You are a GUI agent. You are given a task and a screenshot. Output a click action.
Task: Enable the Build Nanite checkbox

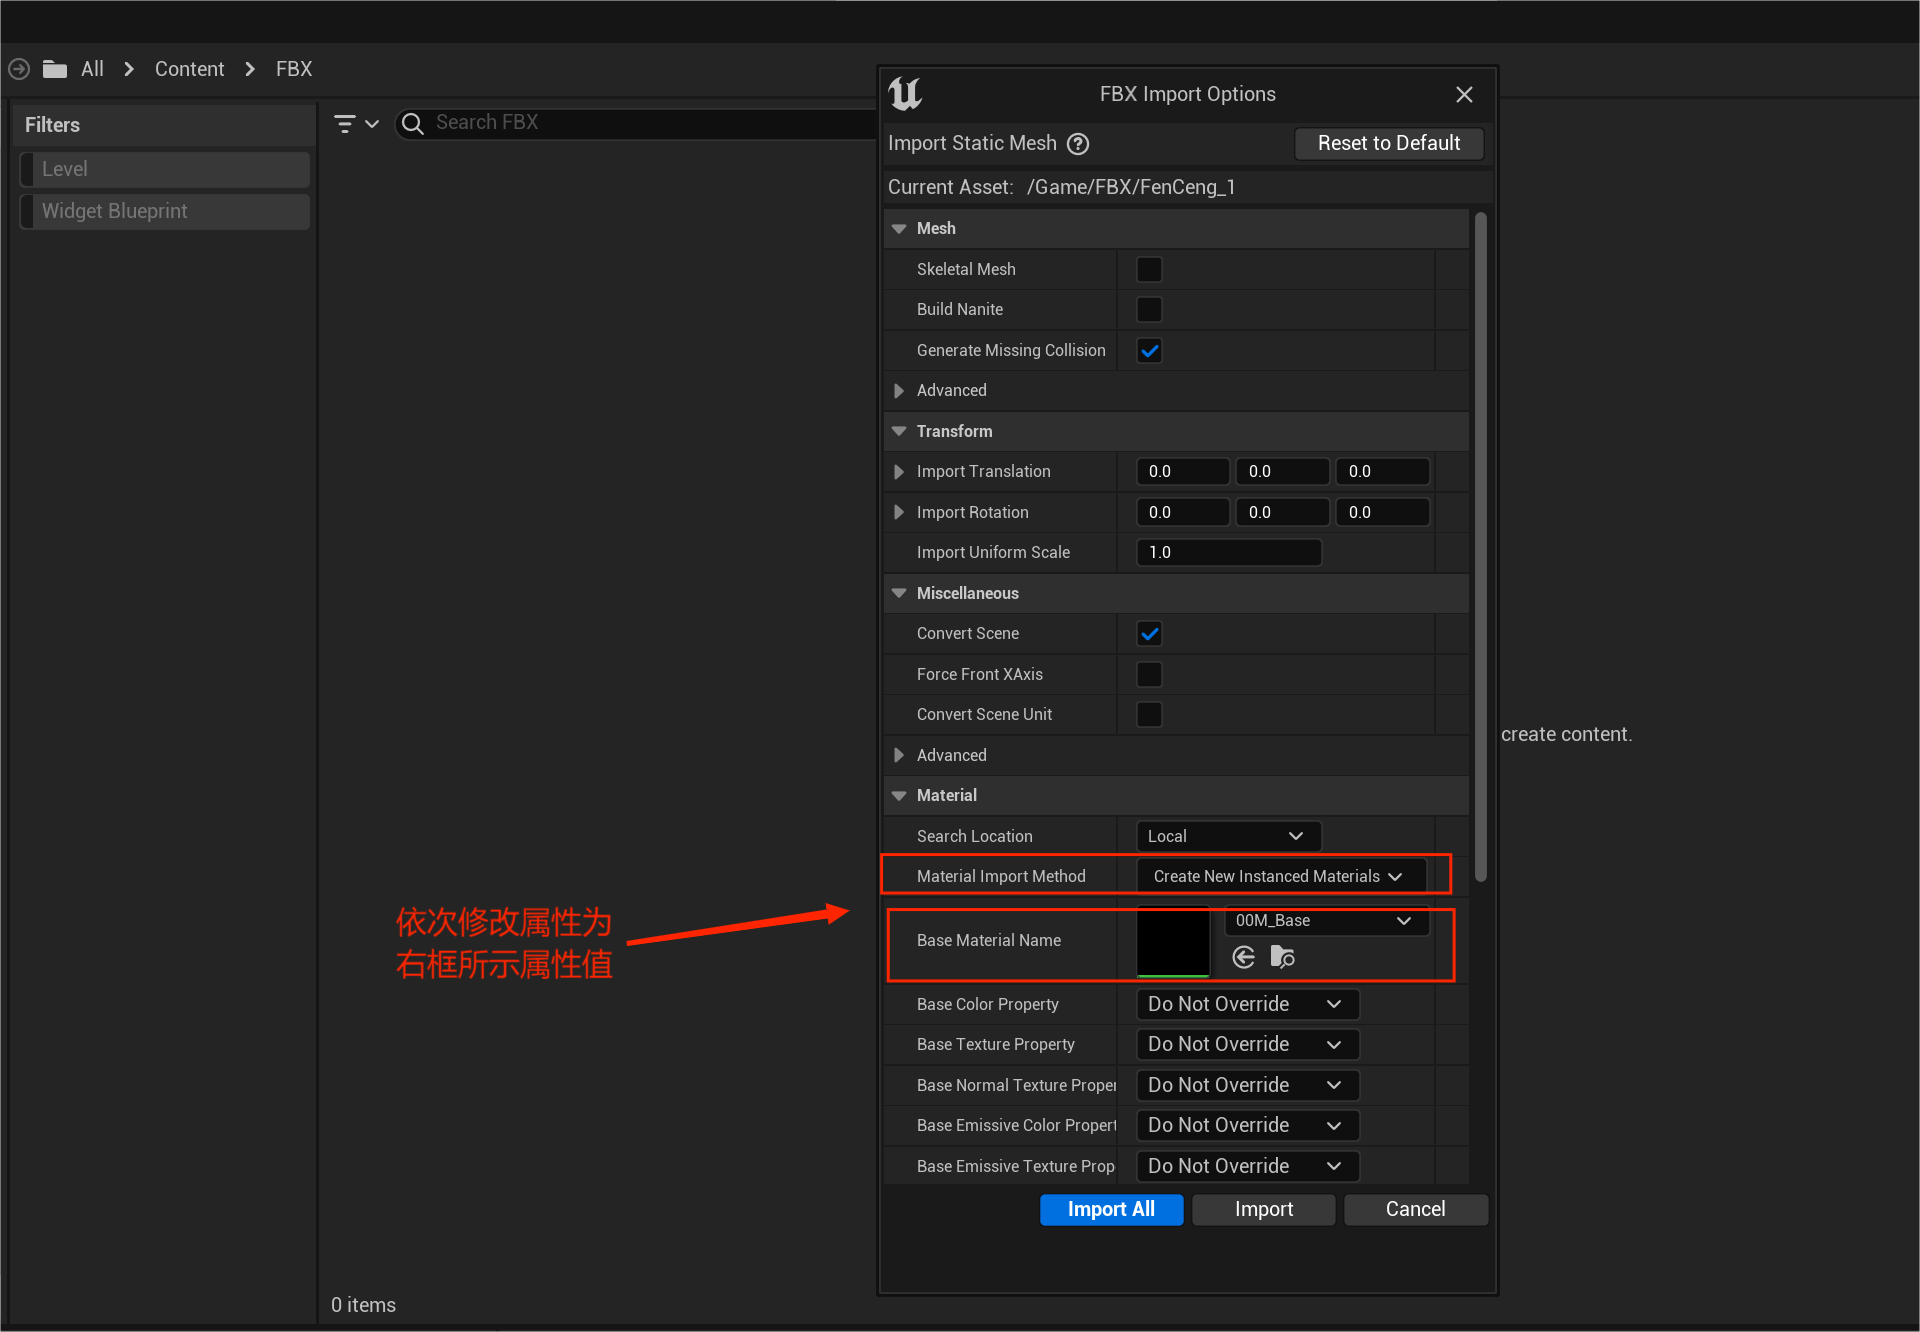[x=1149, y=310]
